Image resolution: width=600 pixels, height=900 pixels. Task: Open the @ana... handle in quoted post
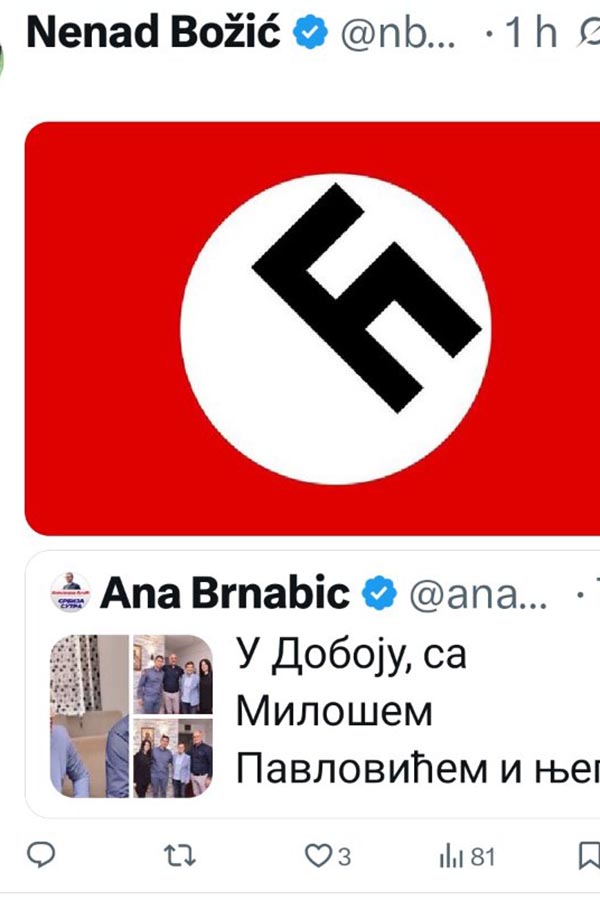[478, 595]
